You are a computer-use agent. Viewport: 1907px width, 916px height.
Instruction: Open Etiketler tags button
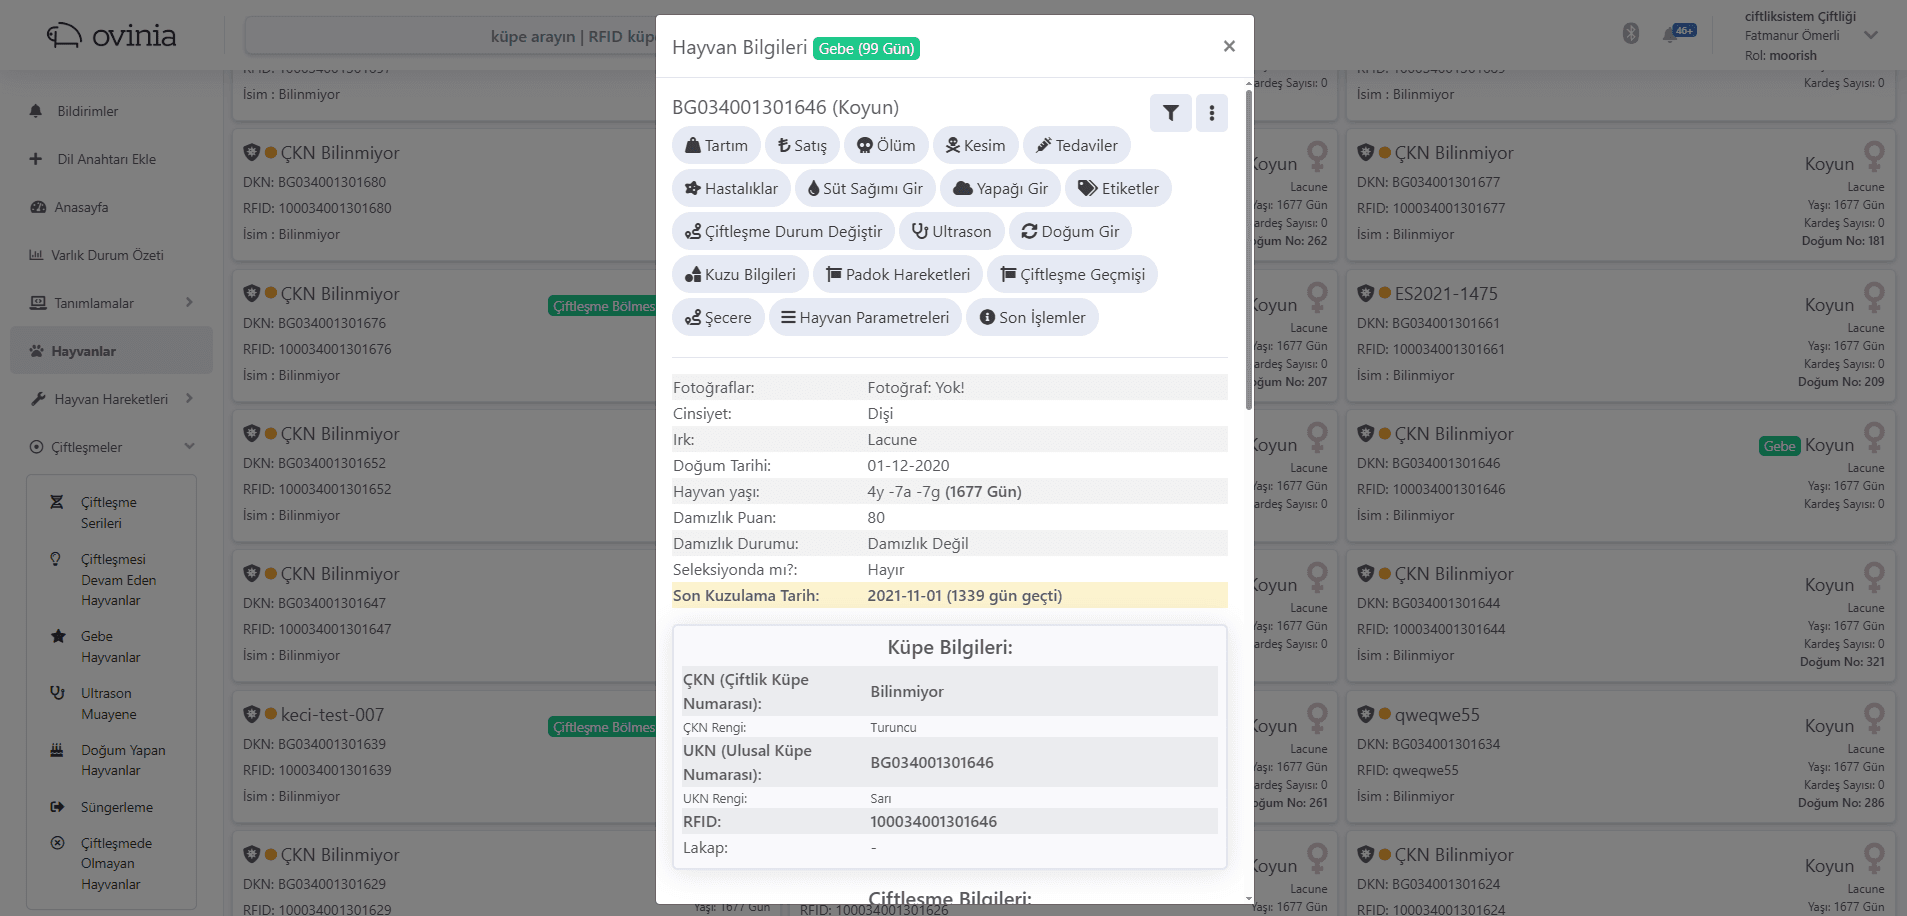point(1118,188)
